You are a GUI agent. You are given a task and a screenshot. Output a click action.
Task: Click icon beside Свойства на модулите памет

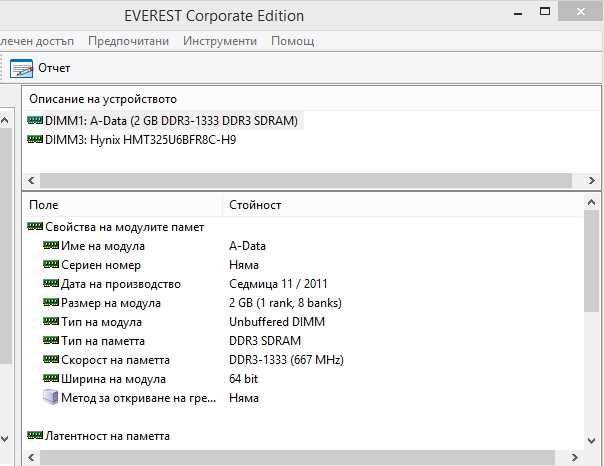pos(35,226)
